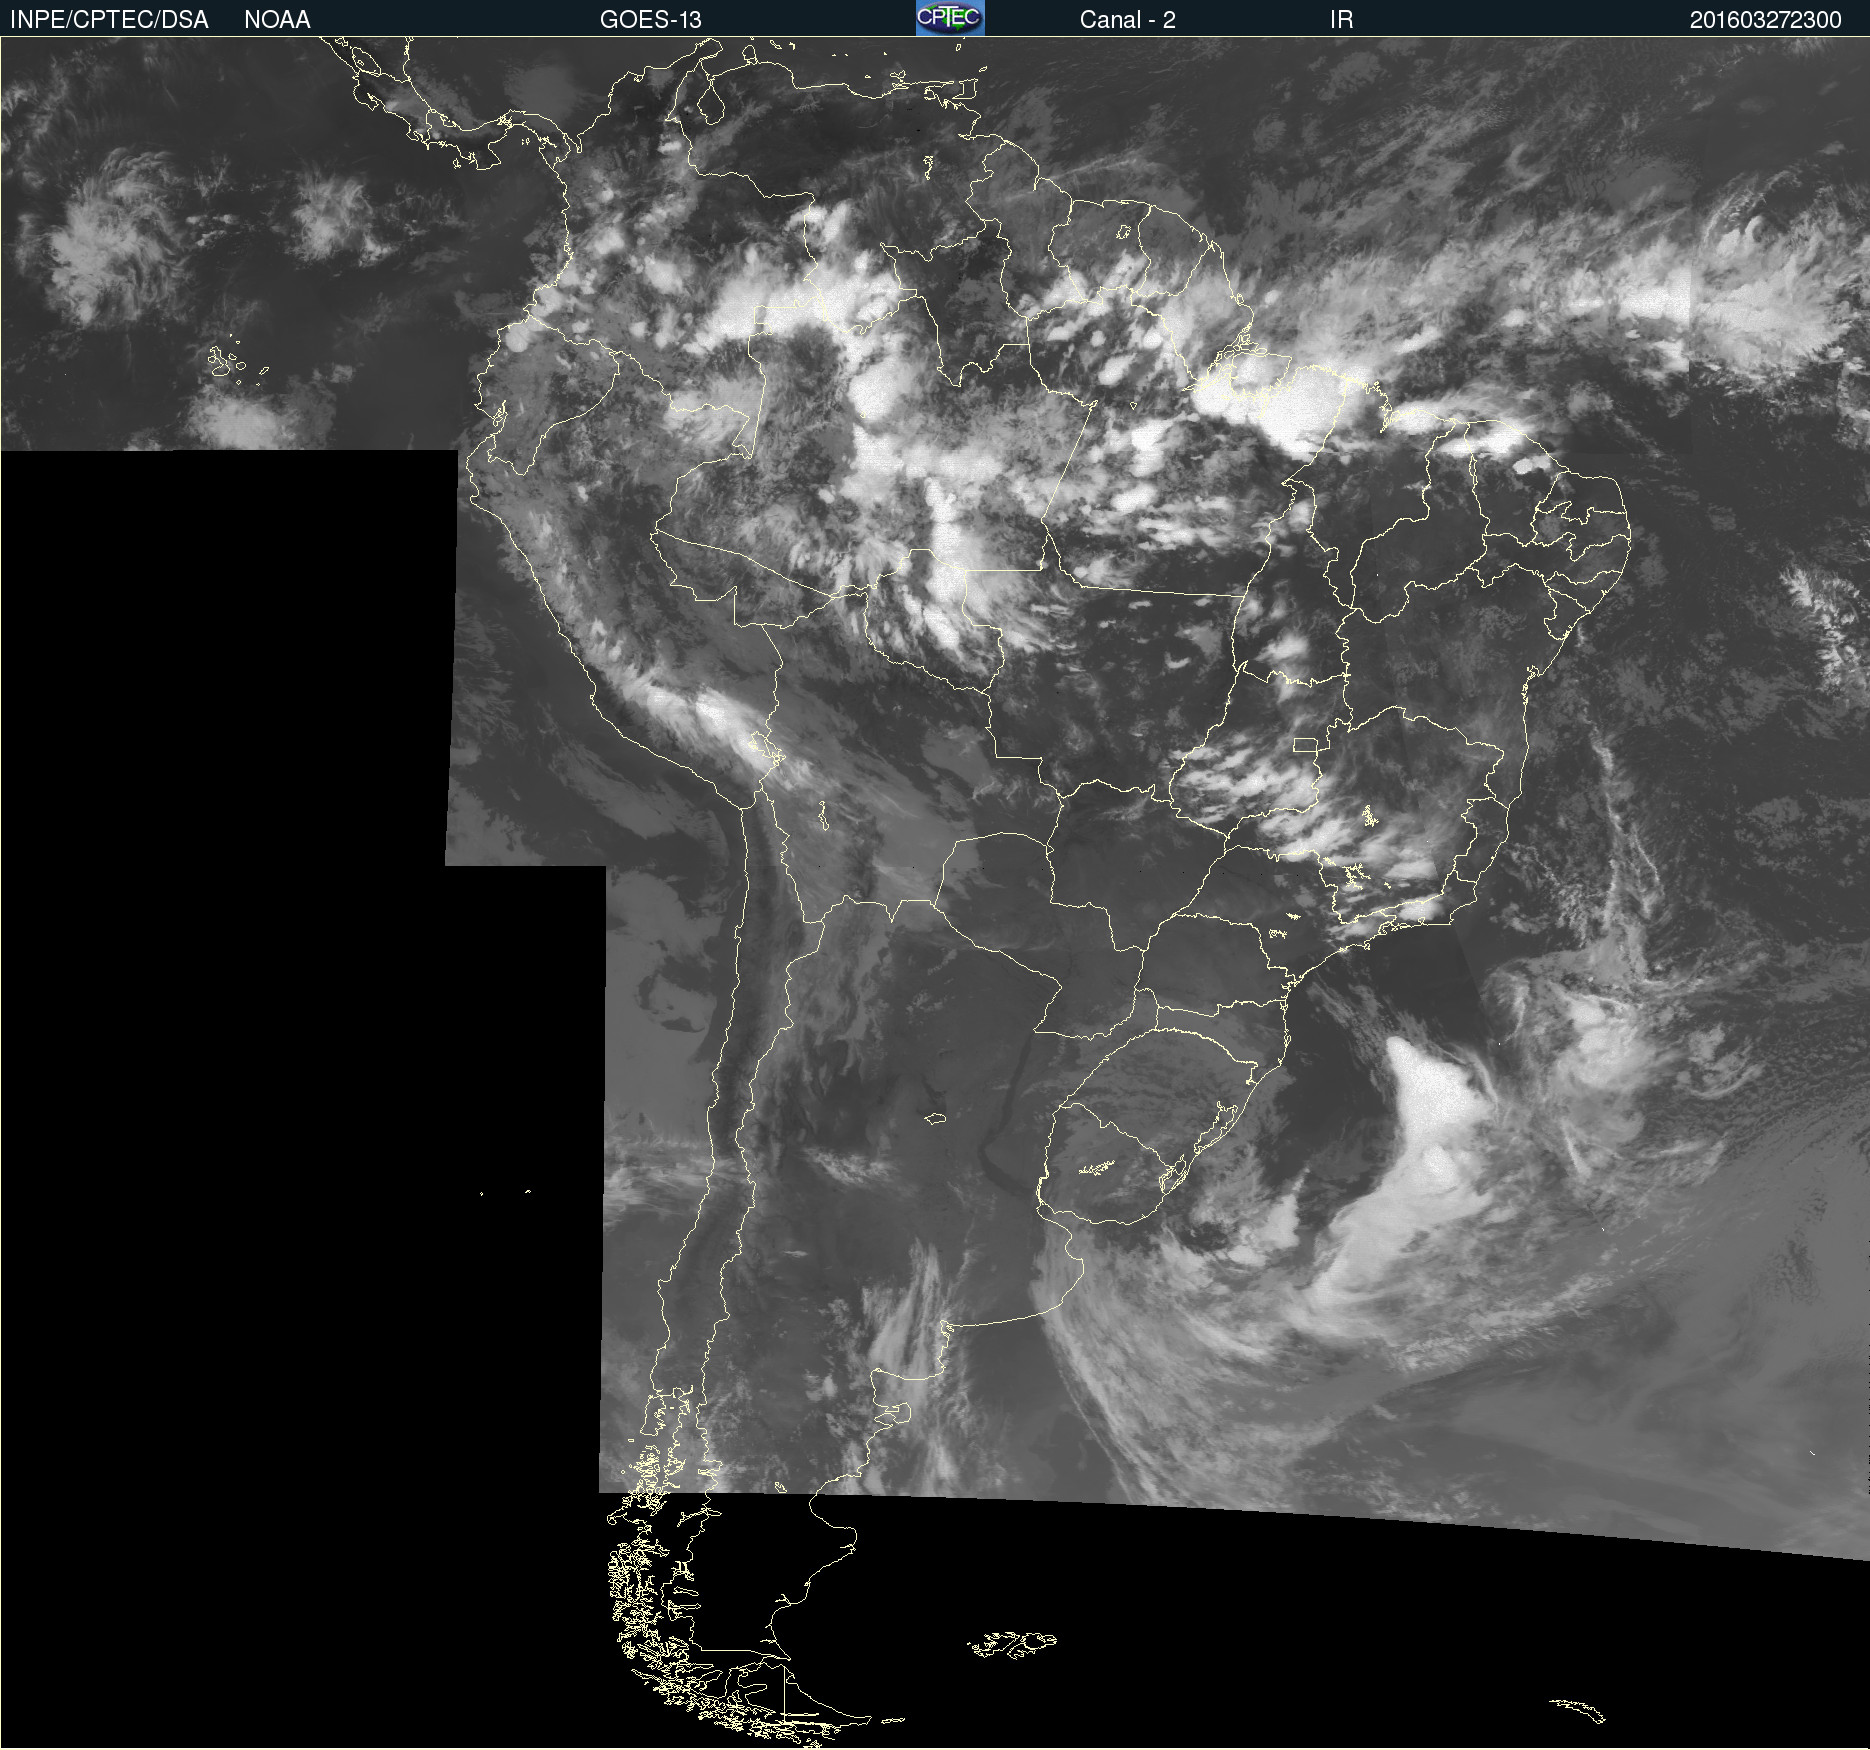The height and width of the screenshot is (1750, 1870).
Task: Click the 'INPE/CPTEC/DSA' header text
Action: point(109,20)
